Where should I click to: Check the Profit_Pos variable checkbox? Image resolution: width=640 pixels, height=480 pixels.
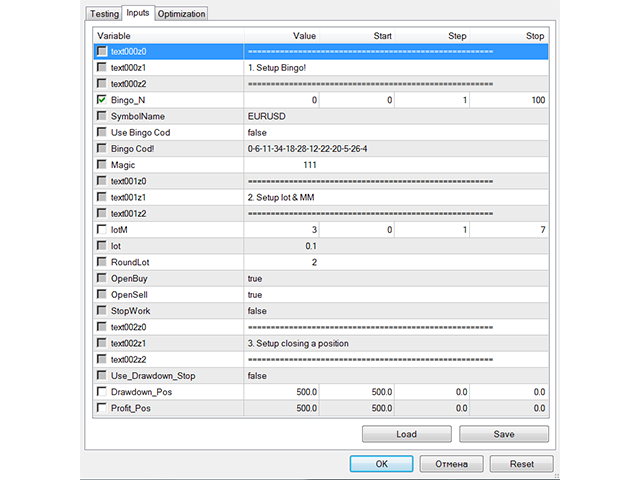[101, 408]
